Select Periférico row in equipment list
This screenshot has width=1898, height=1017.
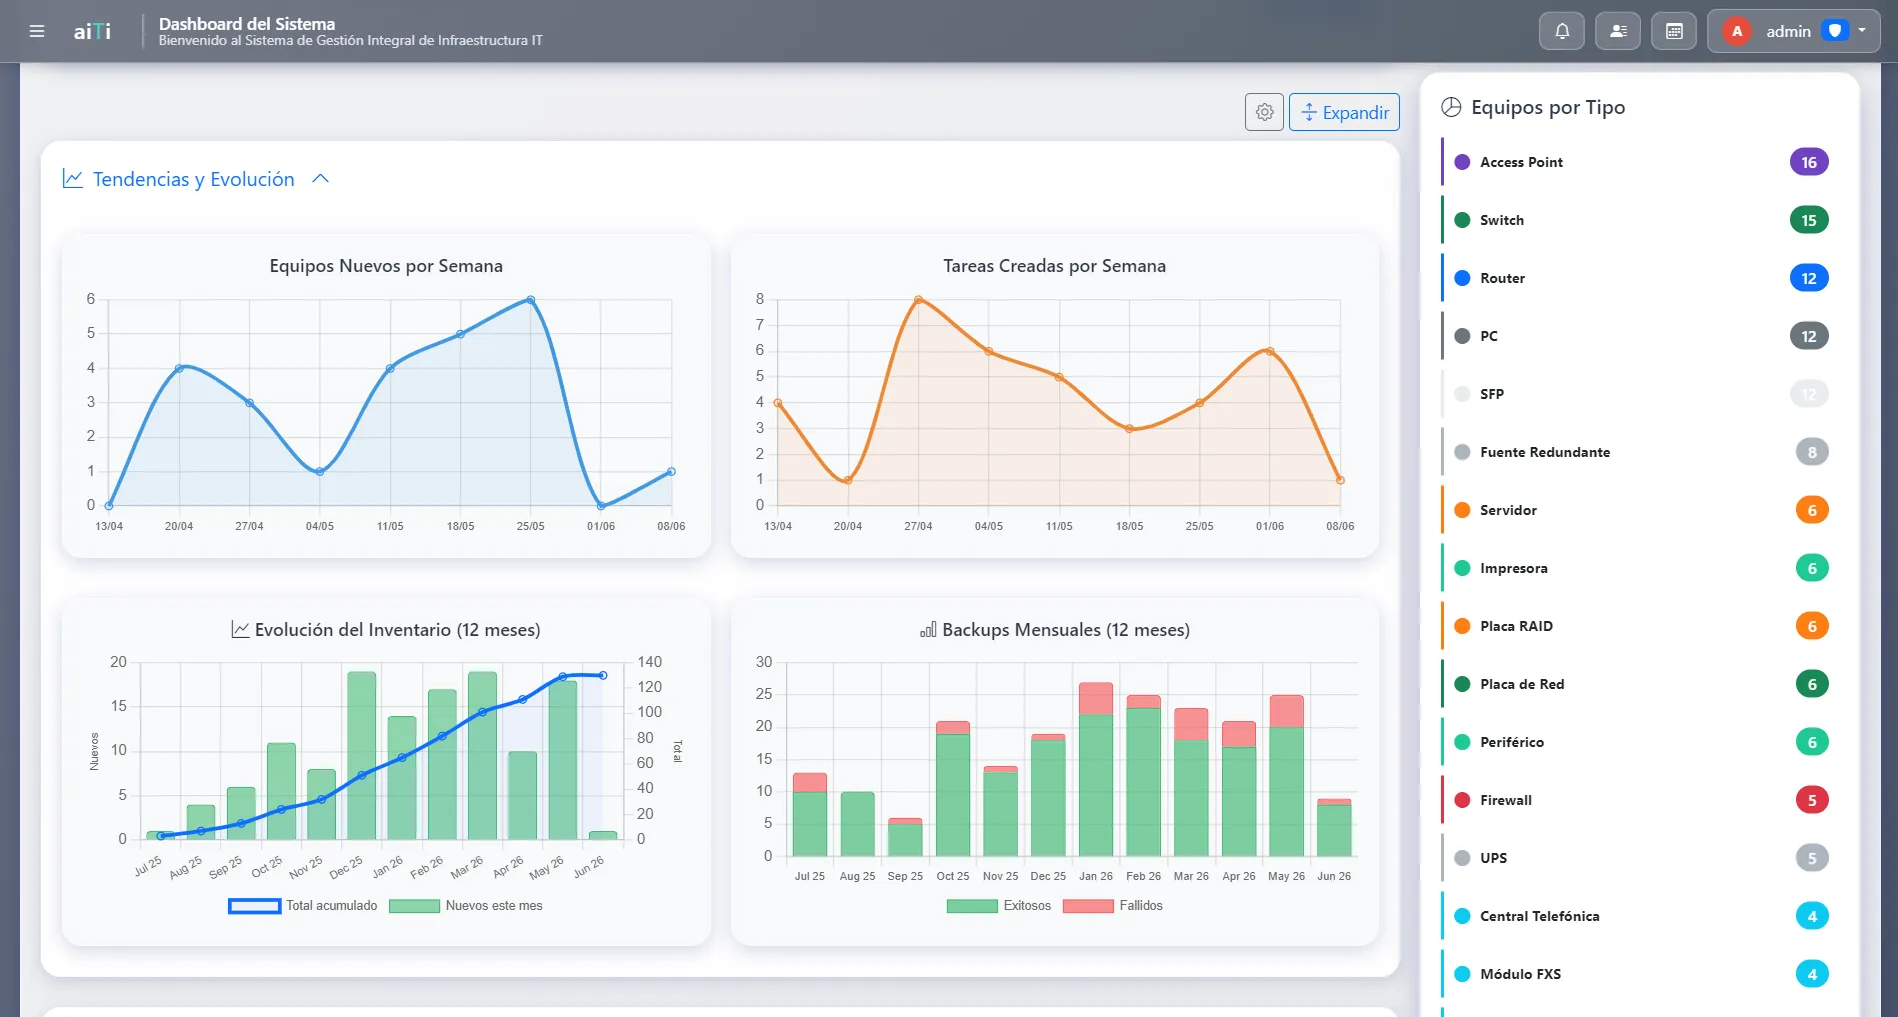[1640, 742]
